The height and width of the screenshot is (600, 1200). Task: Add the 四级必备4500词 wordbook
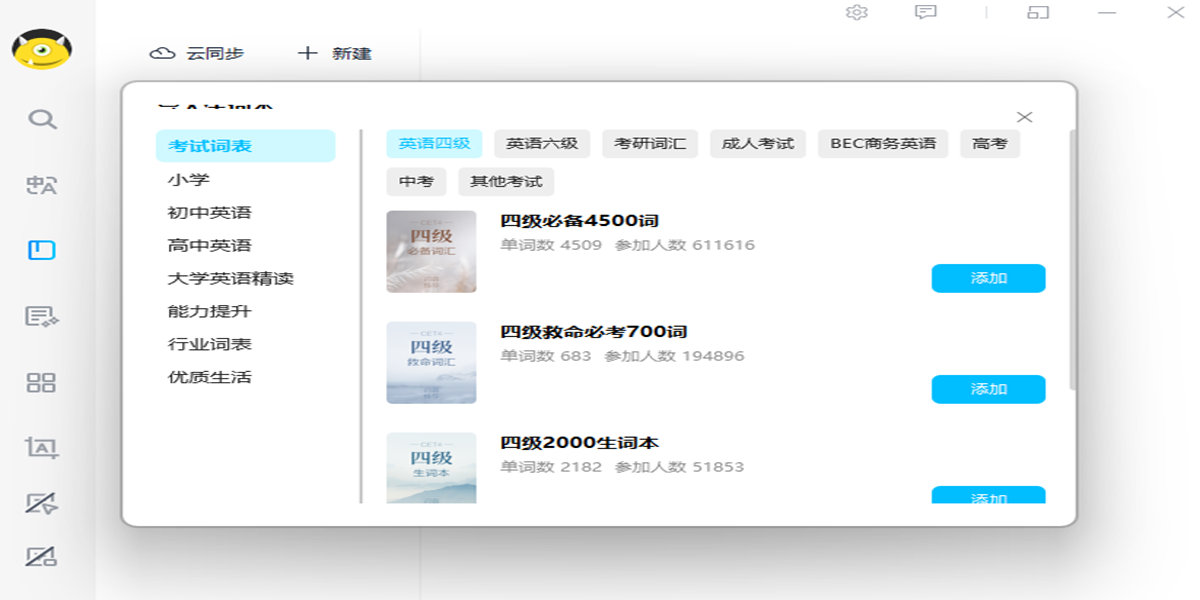coord(988,279)
